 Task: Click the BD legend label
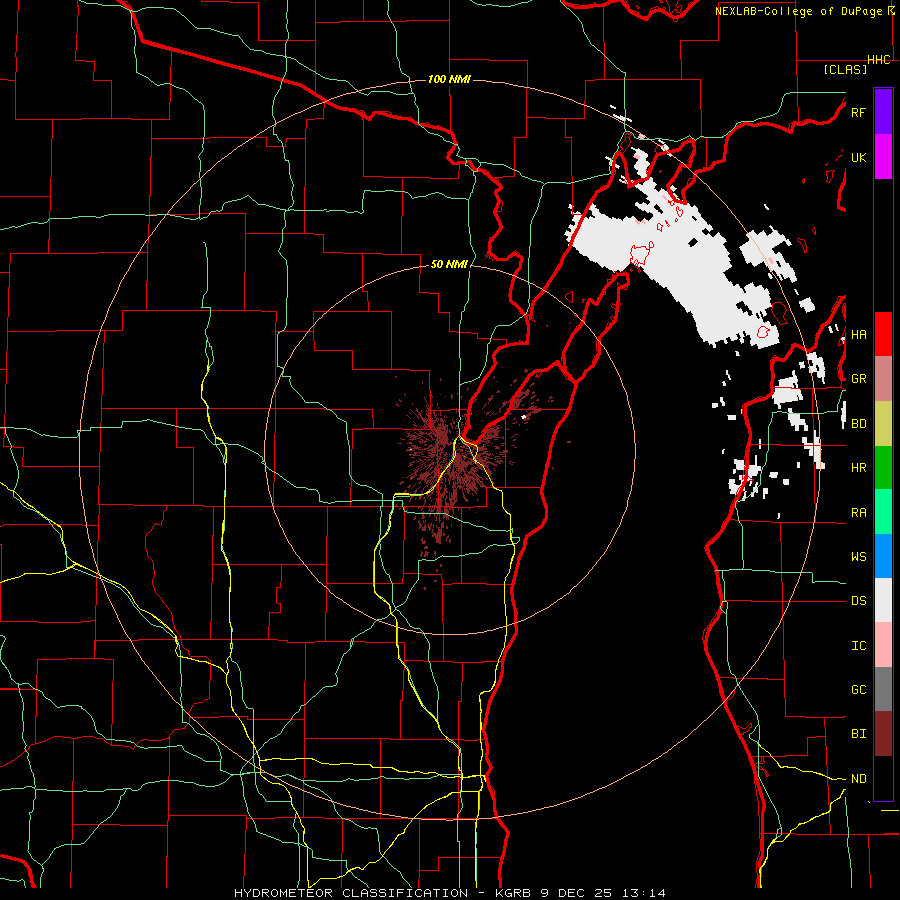pos(858,424)
